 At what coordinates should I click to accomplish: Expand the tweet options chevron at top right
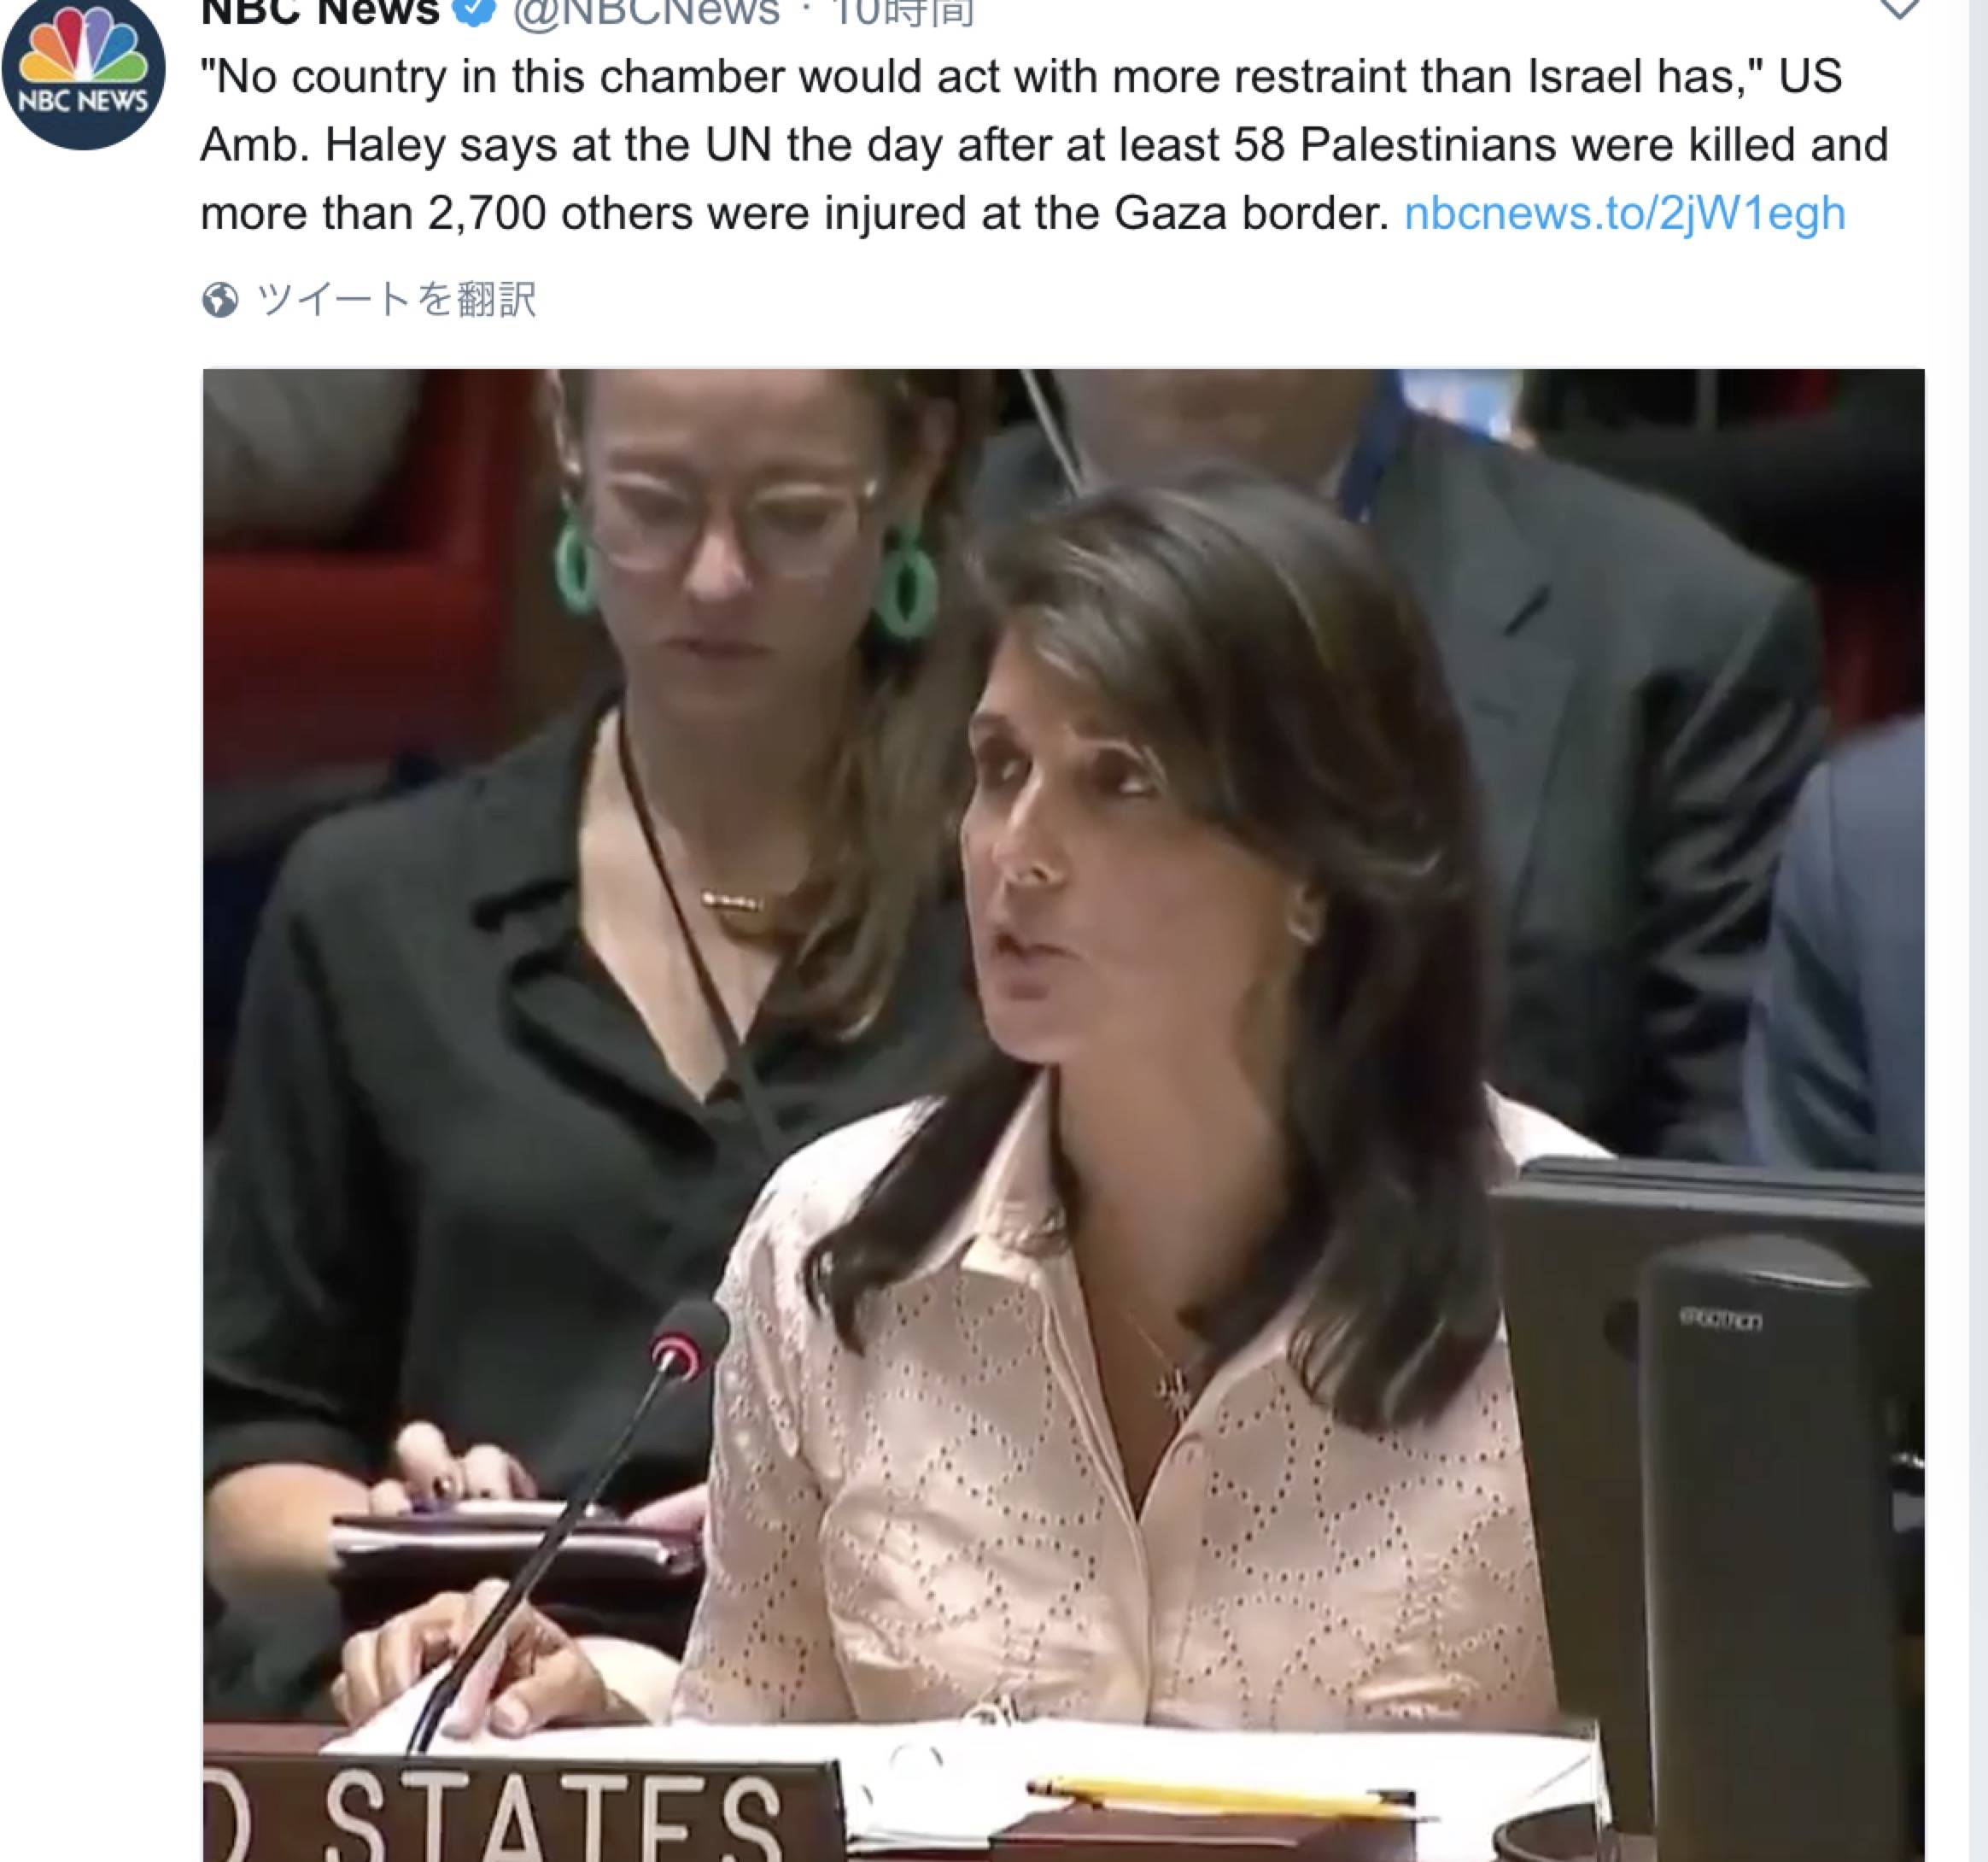point(1899,10)
